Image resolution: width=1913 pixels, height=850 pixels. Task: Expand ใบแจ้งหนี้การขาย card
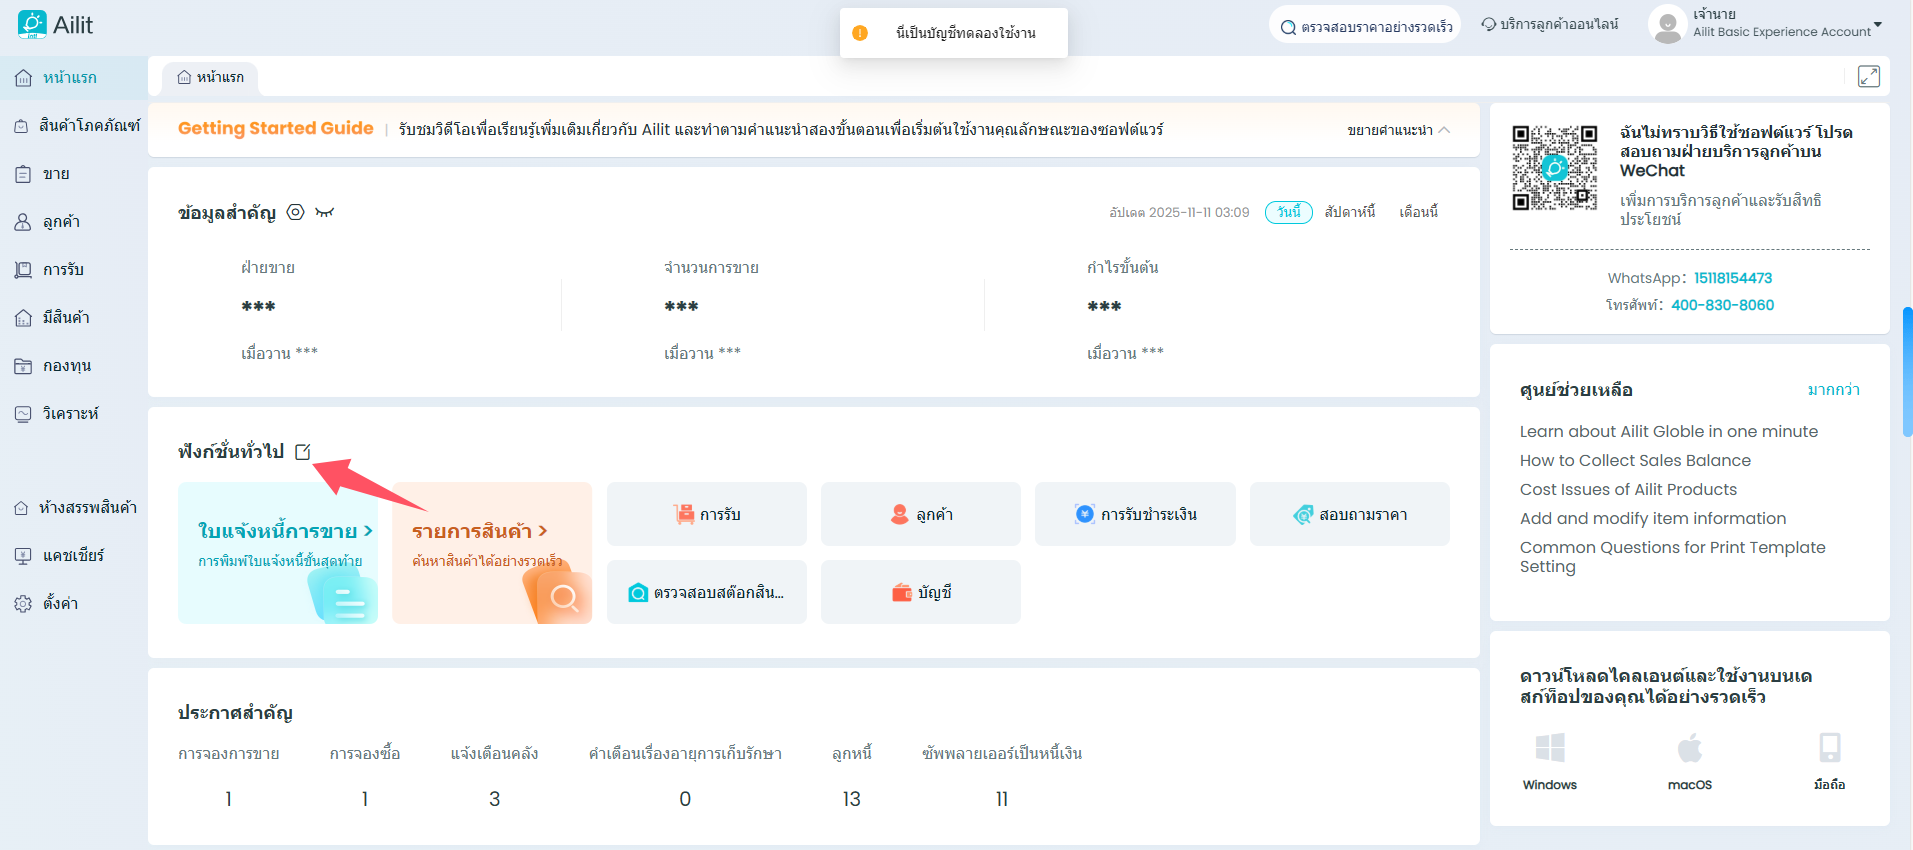(285, 531)
